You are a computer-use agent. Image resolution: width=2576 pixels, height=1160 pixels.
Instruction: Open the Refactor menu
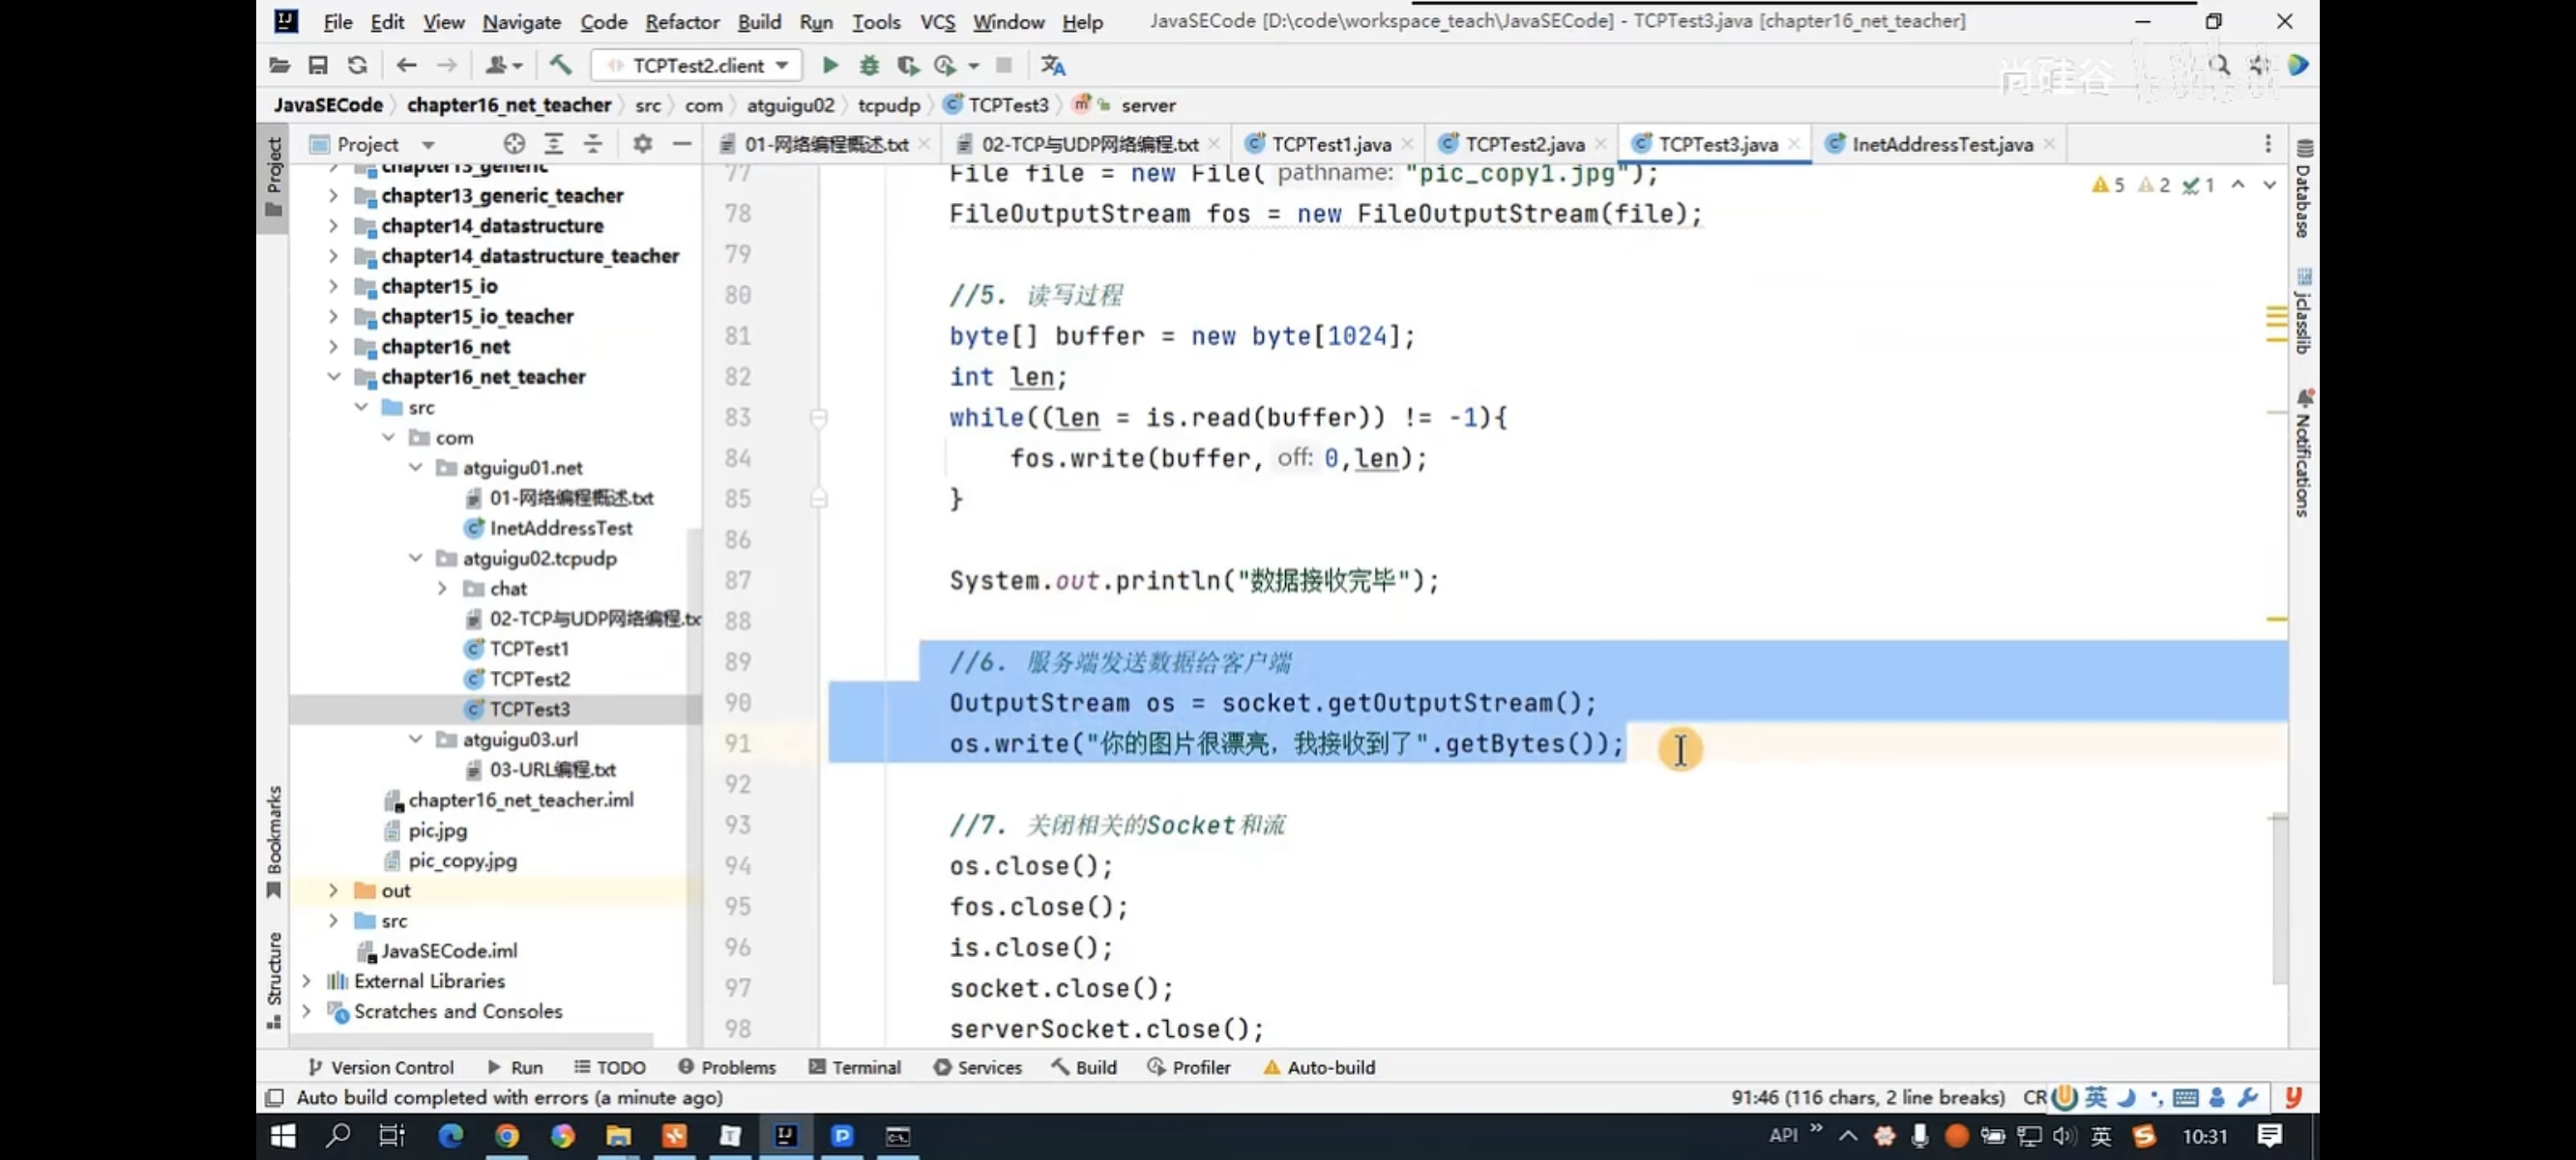[x=681, y=21]
